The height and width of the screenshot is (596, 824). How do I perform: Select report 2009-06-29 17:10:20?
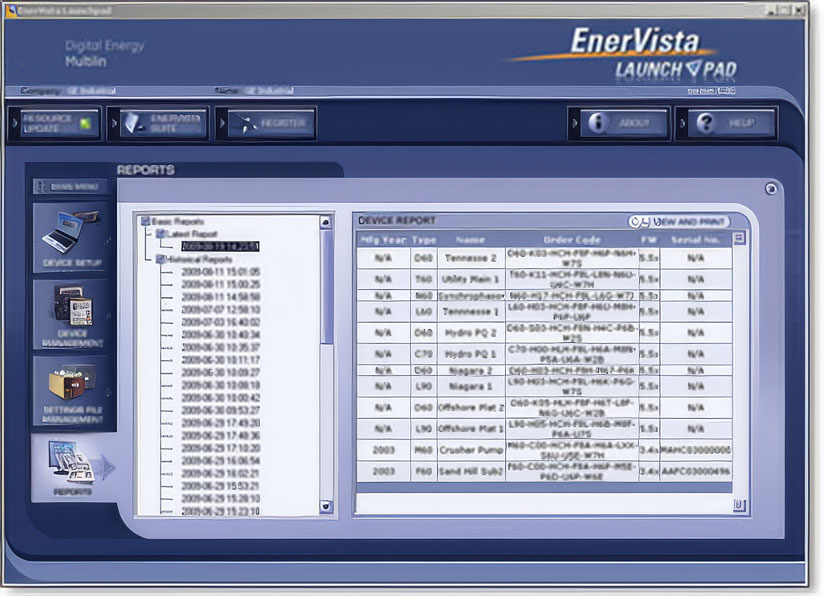[221, 448]
